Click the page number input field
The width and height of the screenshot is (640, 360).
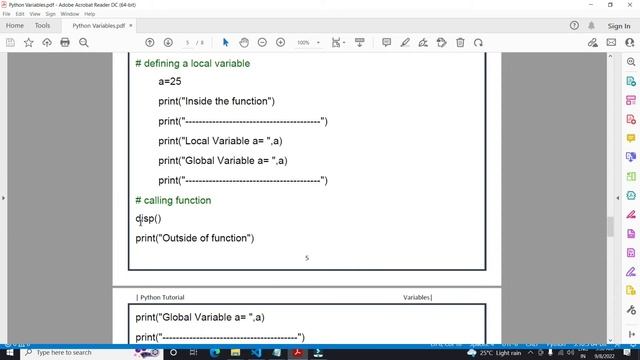pyautogui.click(x=187, y=42)
